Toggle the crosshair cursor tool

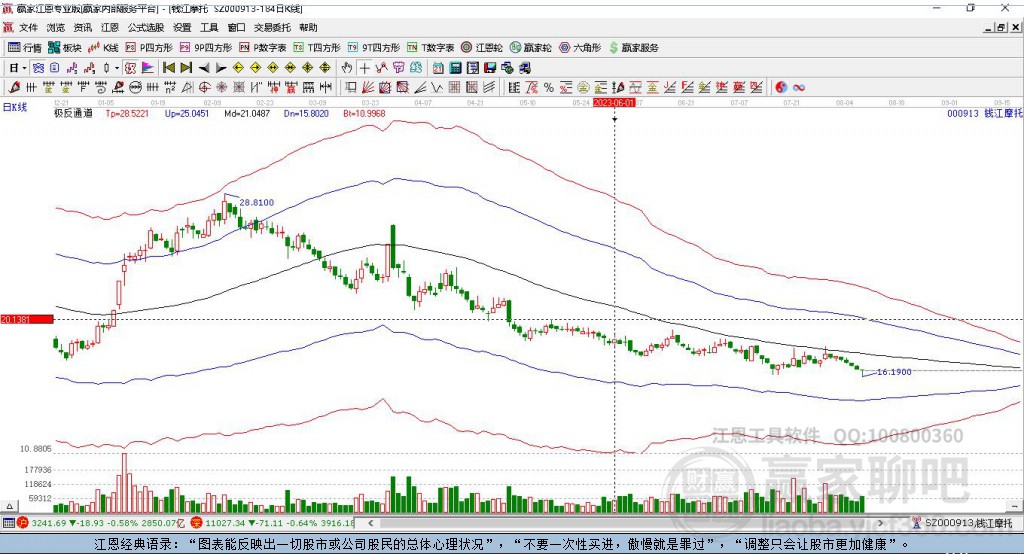click(x=365, y=68)
